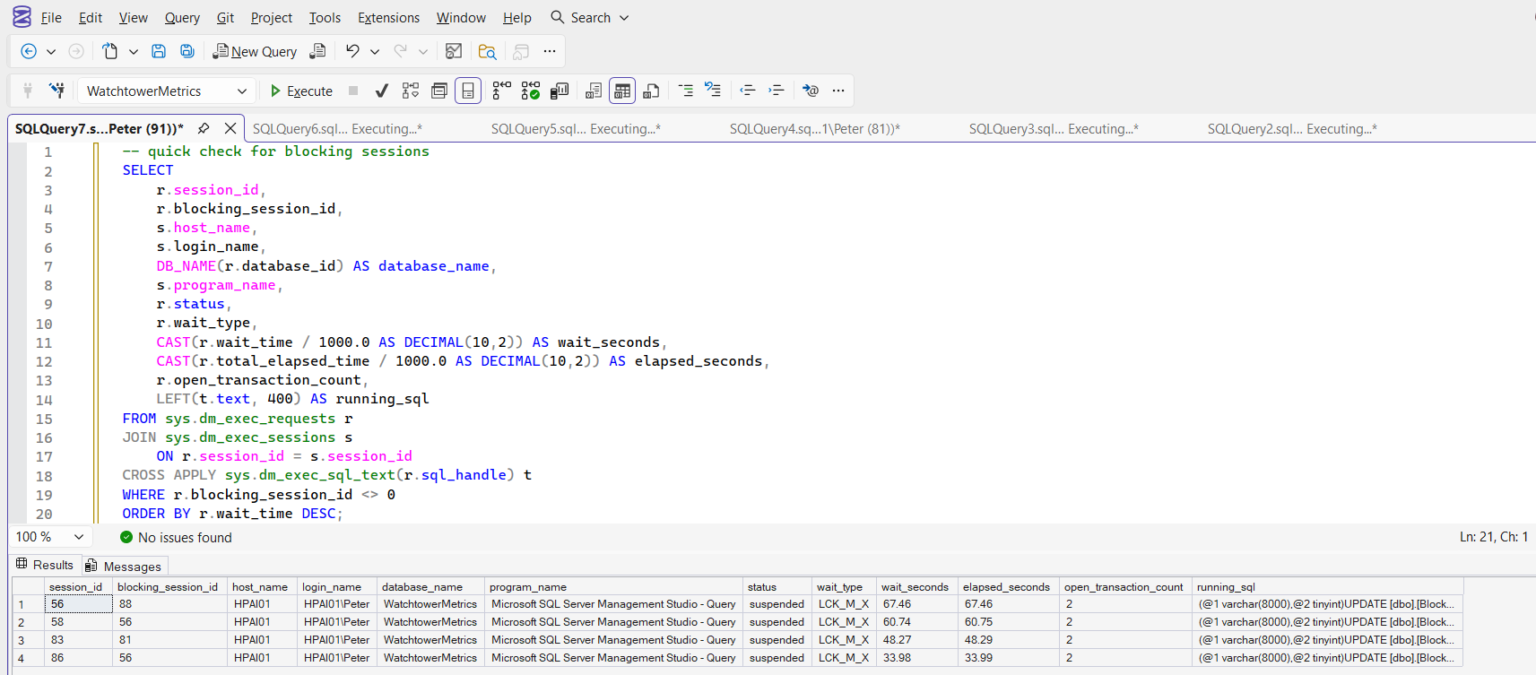
Task: Switch to the SQLQuery3.sql tab
Action: 1053,129
